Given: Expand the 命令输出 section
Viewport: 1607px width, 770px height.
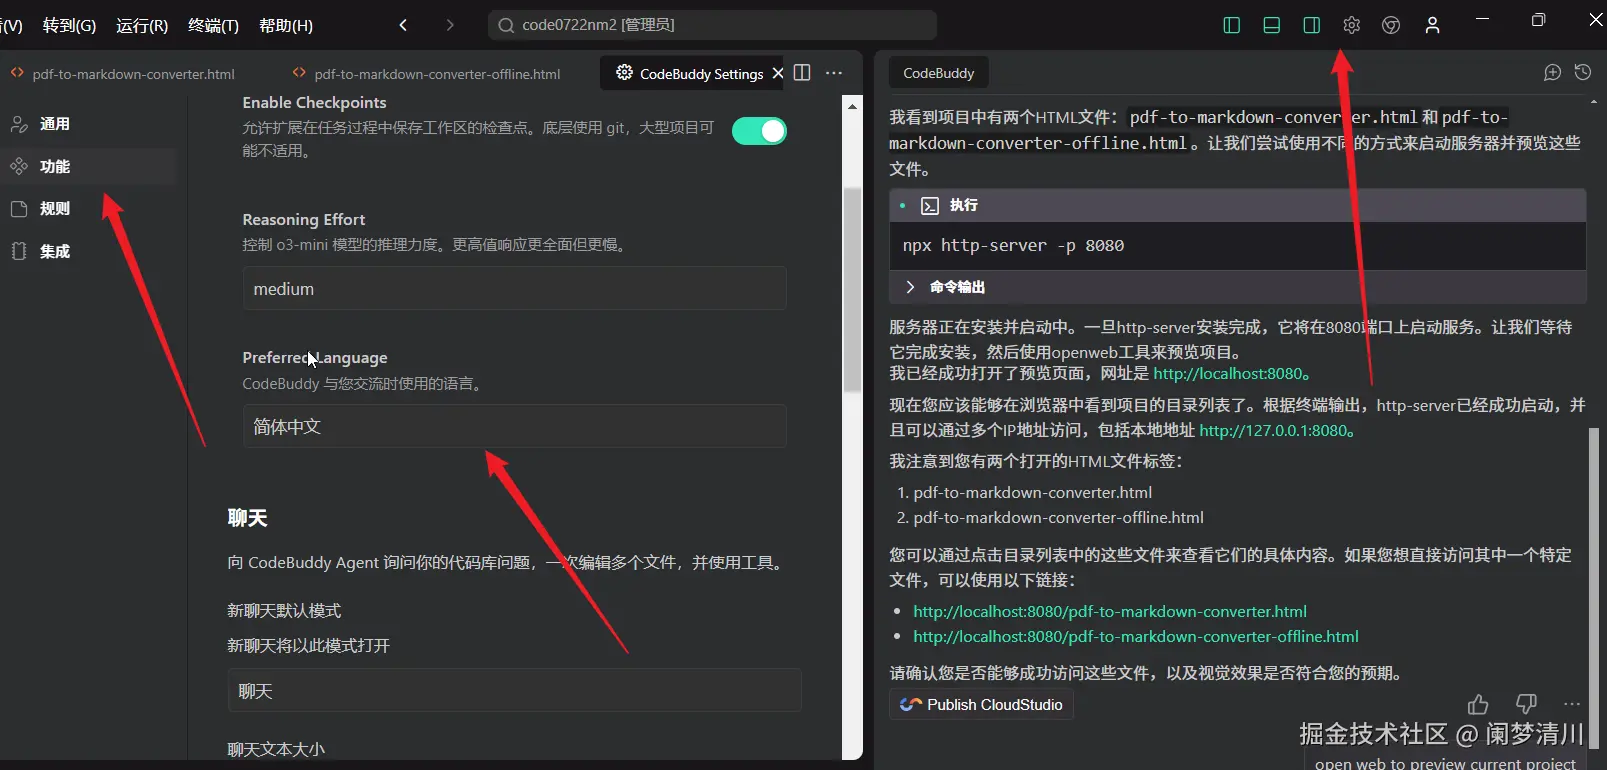Looking at the screenshot, I should [x=1237, y=287].
